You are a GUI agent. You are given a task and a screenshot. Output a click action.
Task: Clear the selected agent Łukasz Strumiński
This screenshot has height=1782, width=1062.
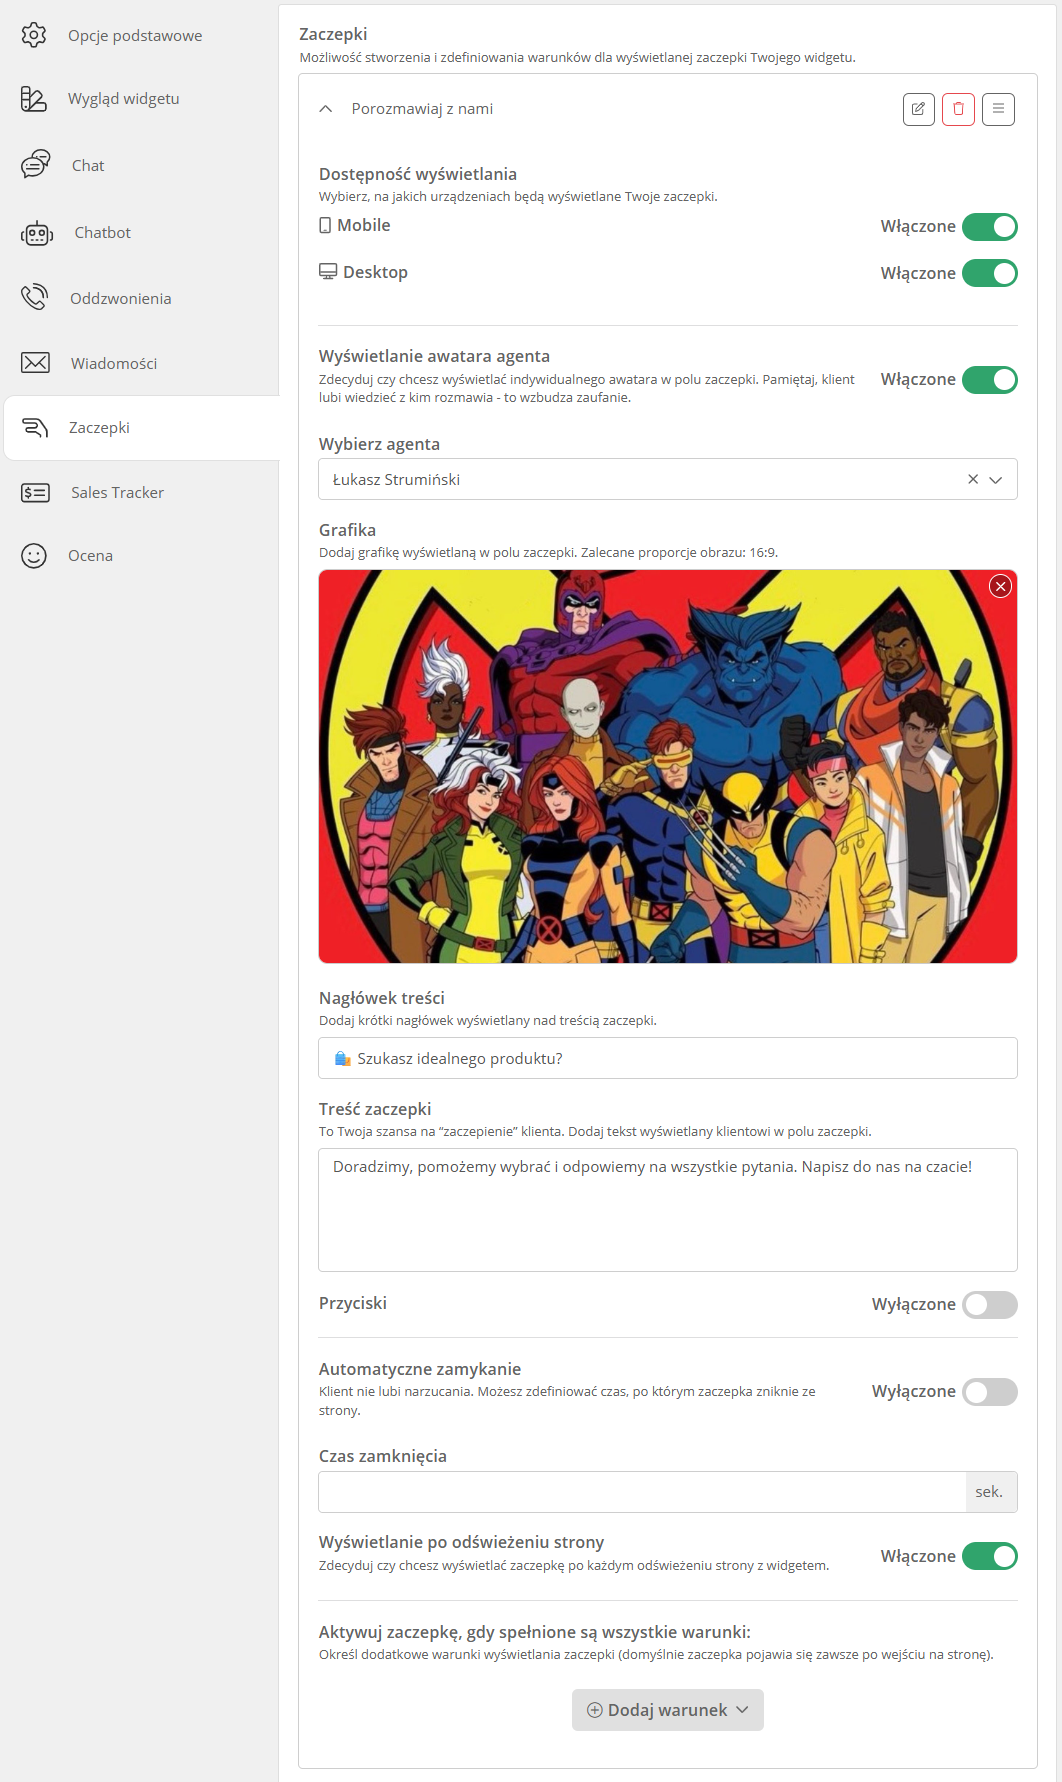pyautogui.click(x=972, y=480)
